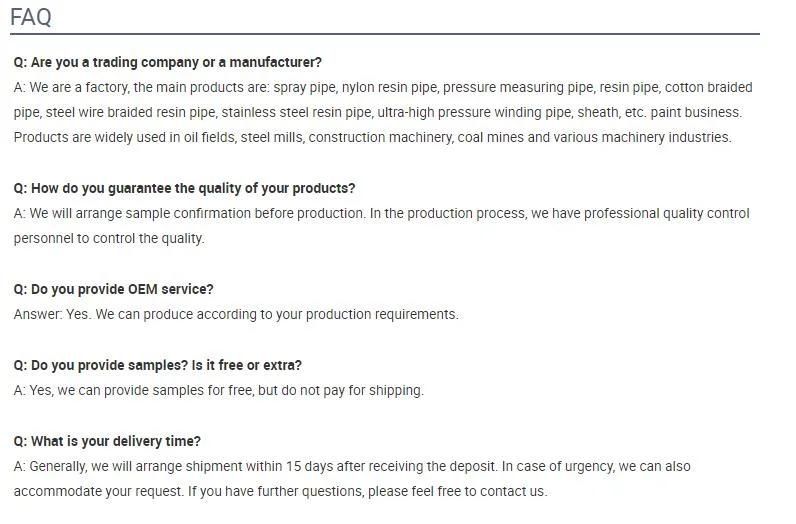Viewport: 796px width, 524px height.
Task: Click the answer about shipment within 15 days
Action: coord(352,466)
